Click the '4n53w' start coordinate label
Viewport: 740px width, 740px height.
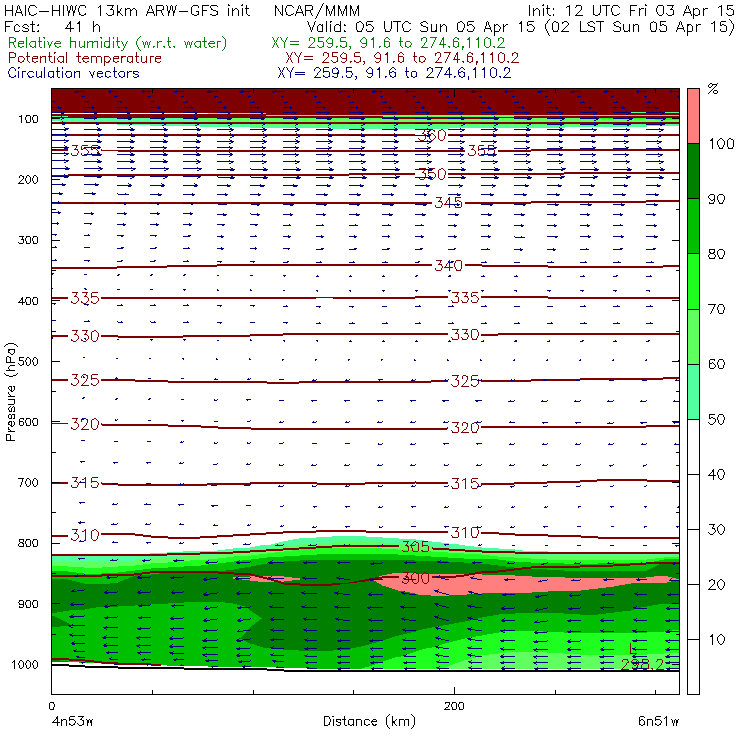pos(72,722)
